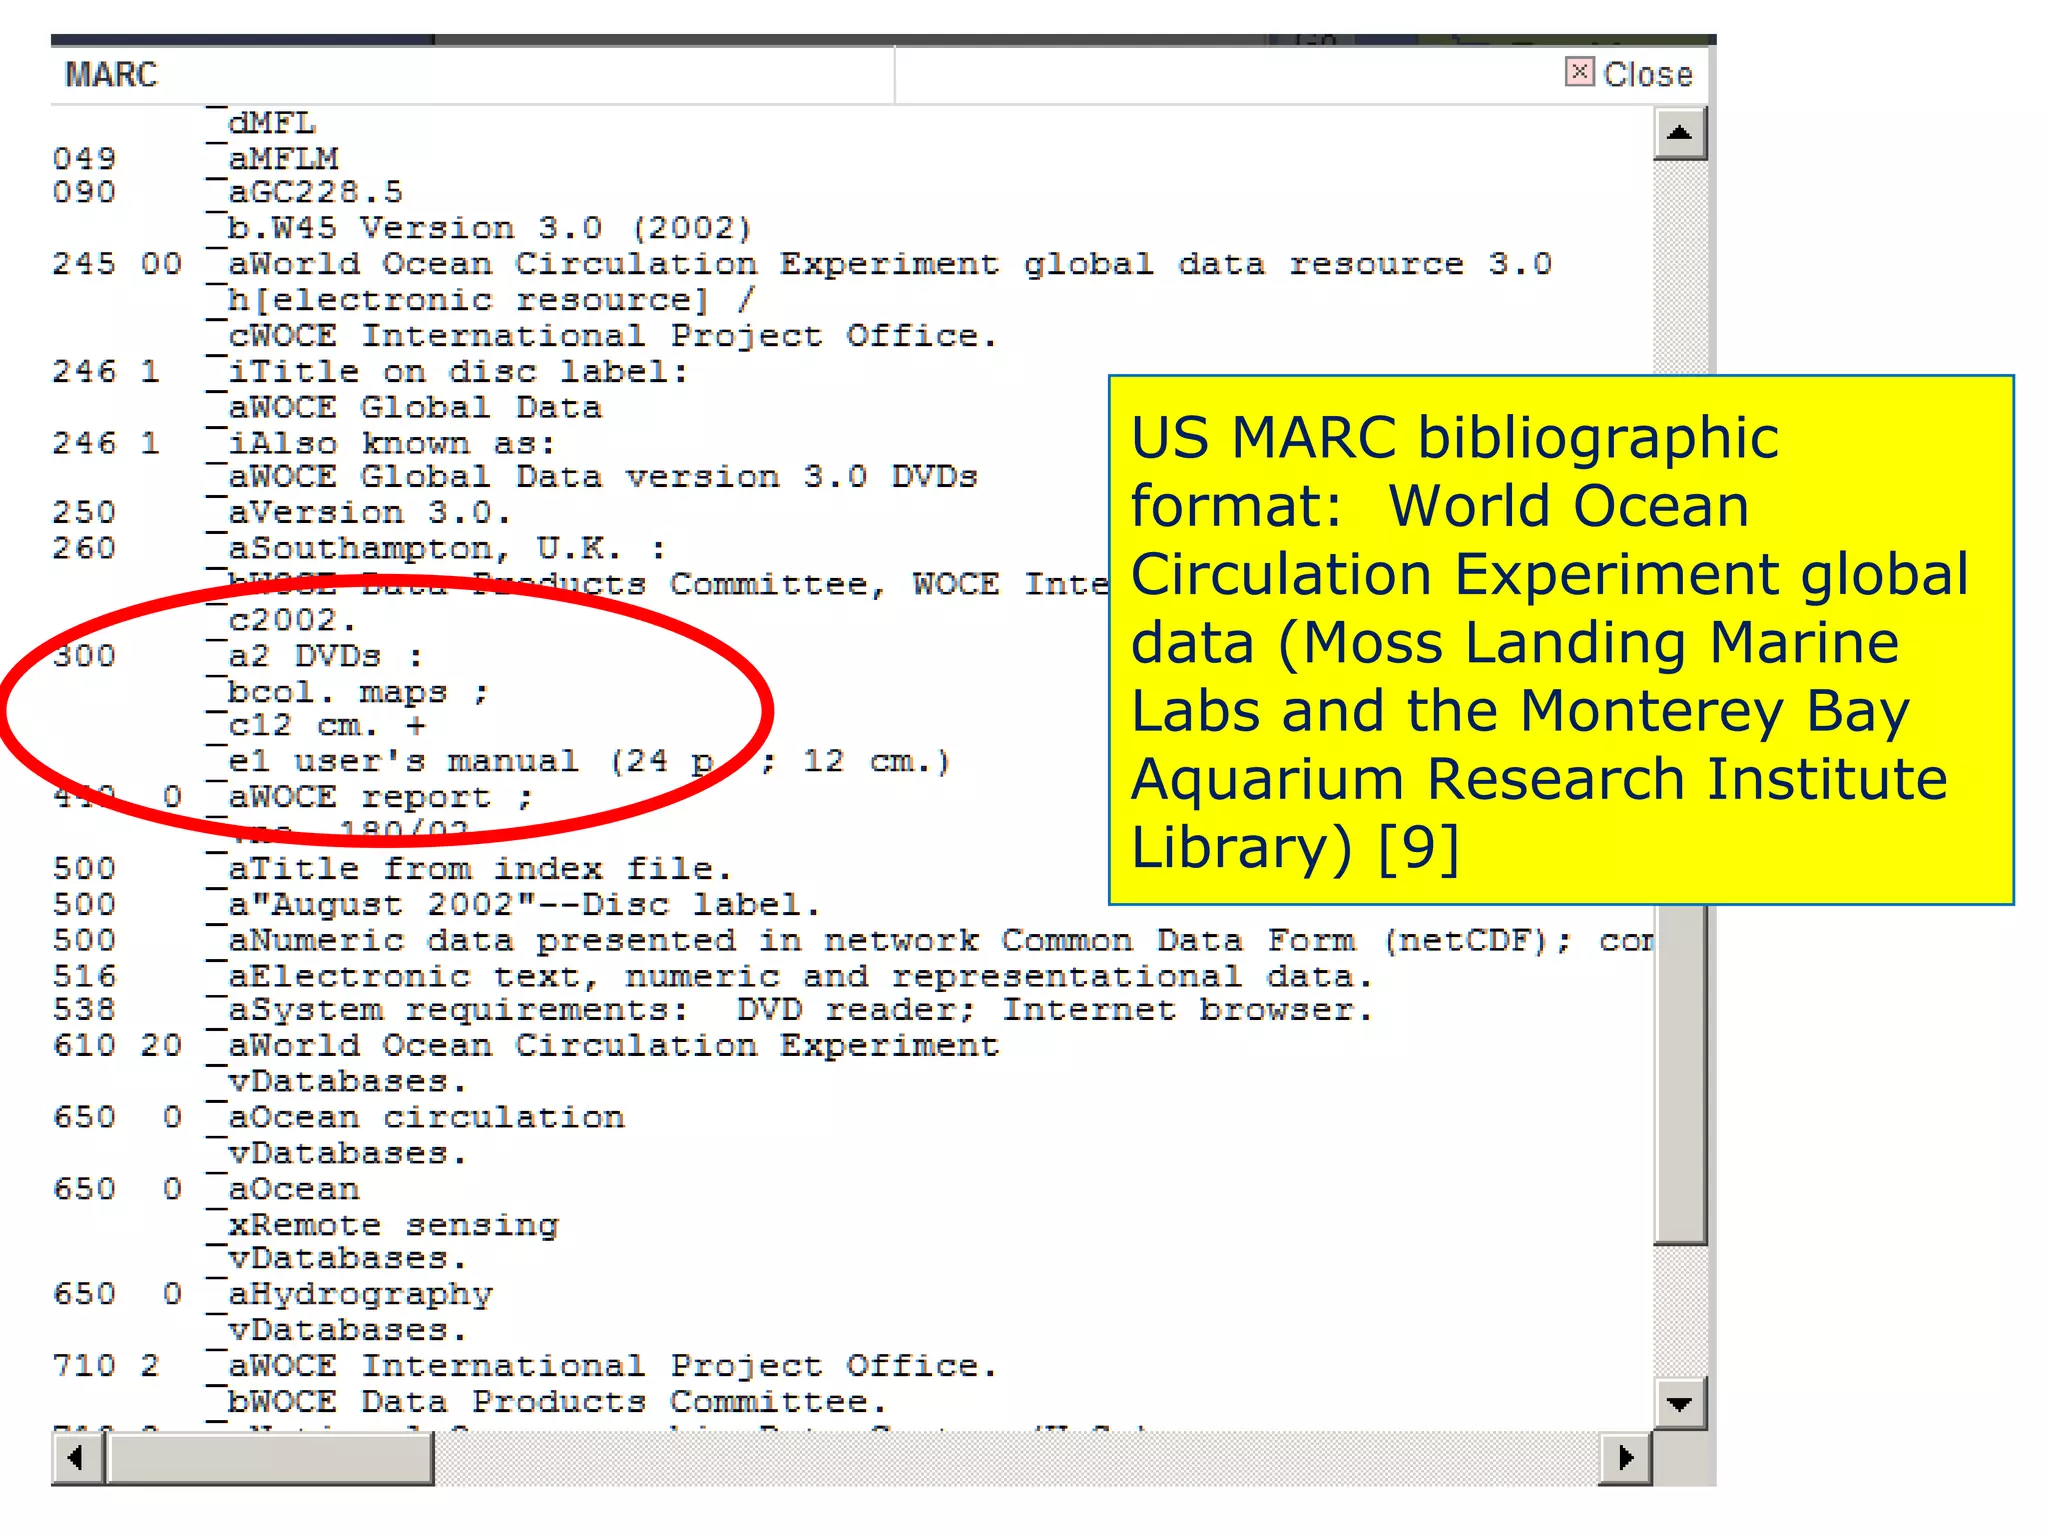Click the vertical scrollbar down arrow

coord(1680,1403)
